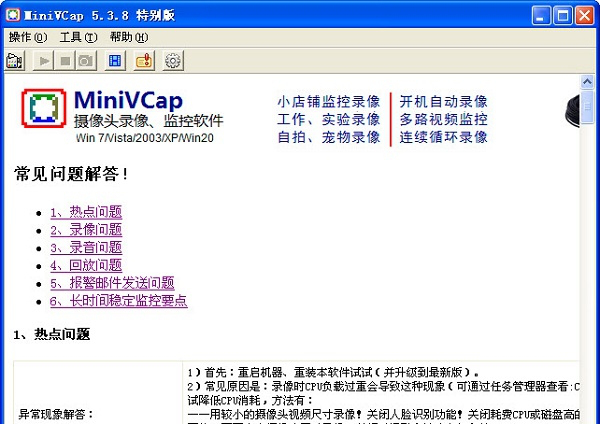
Task: Stop recording with the square stop button
Action: [65, 61]
